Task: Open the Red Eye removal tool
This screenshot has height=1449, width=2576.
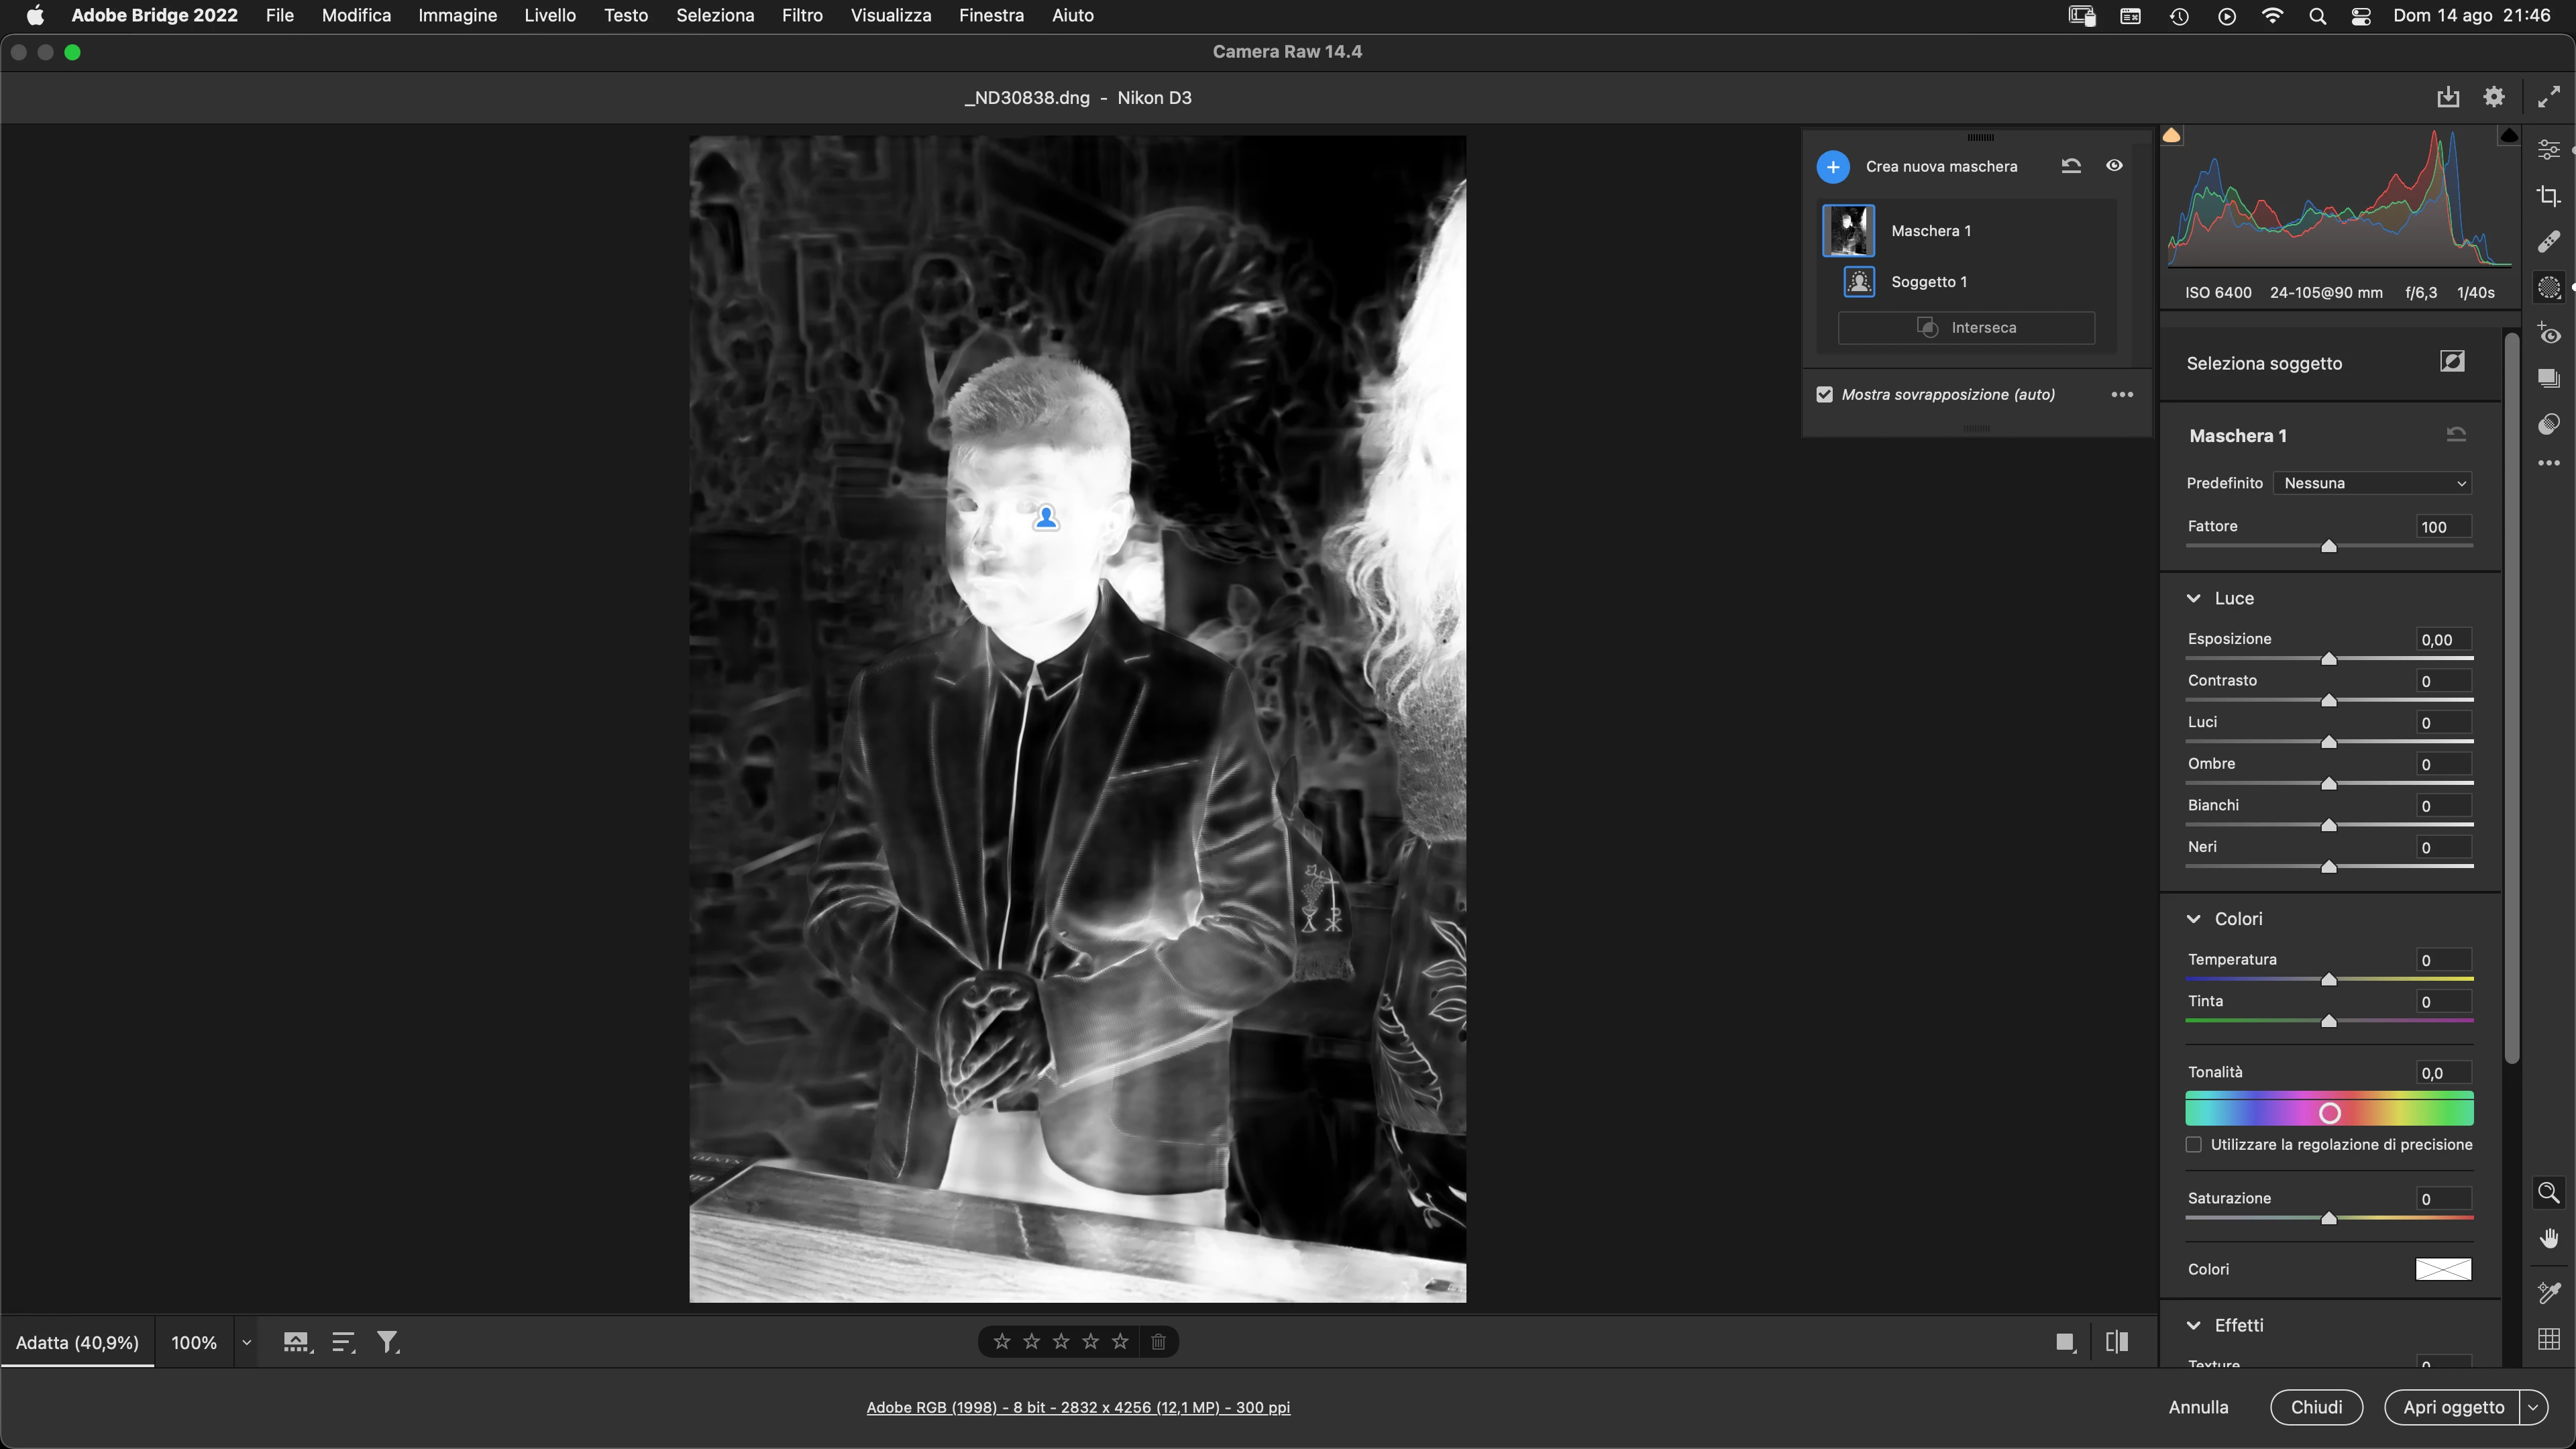Action: tap(2548, 334)
